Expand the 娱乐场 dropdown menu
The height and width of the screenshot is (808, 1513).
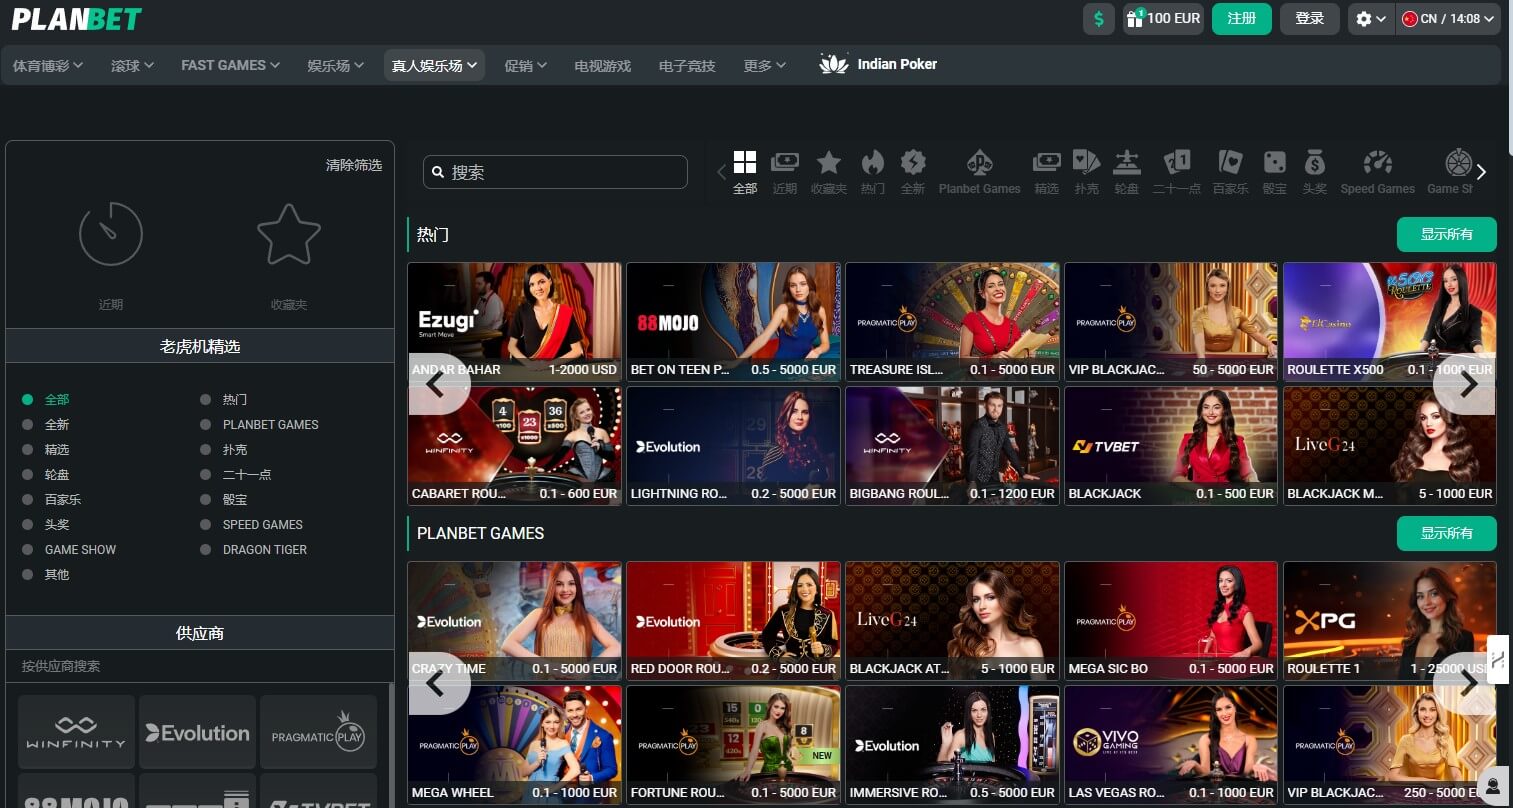tap(335, 65)
